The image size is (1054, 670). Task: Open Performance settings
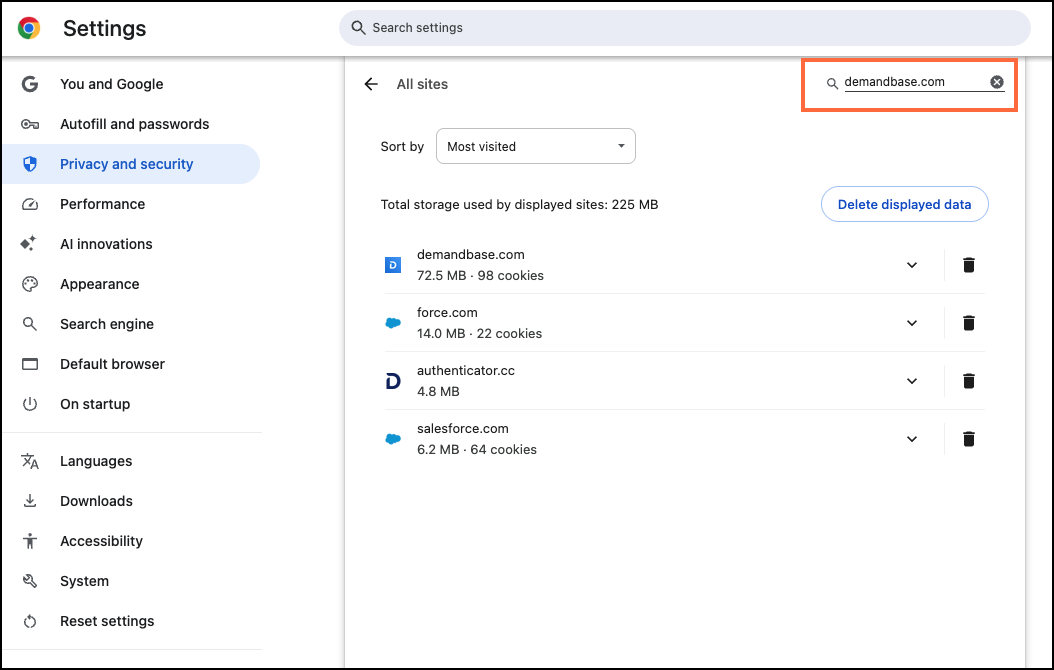(x=131, y=204)
